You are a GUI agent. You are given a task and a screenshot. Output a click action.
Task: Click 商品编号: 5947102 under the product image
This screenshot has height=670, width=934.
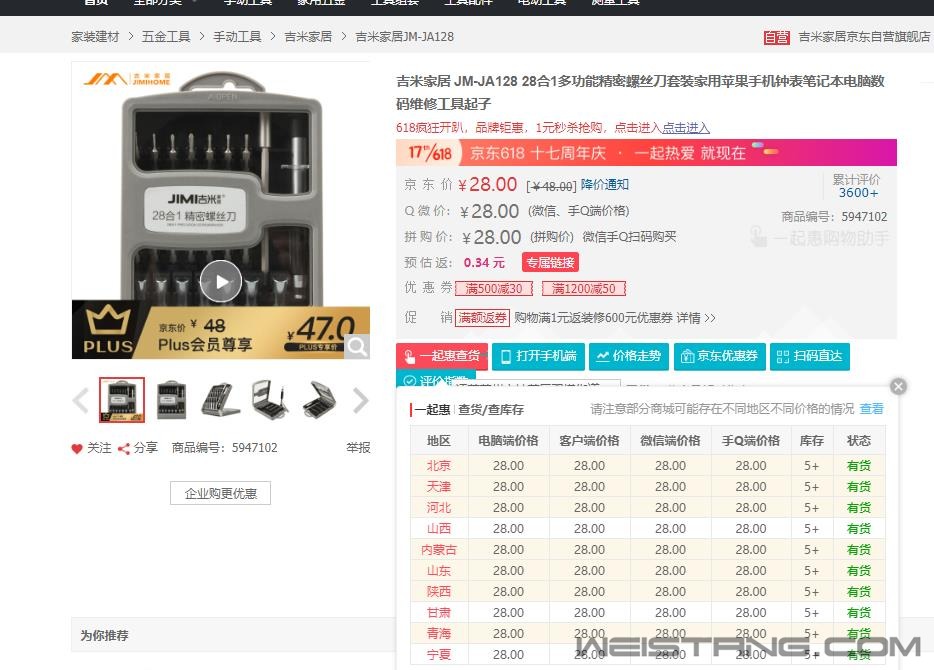coord(225,448)
